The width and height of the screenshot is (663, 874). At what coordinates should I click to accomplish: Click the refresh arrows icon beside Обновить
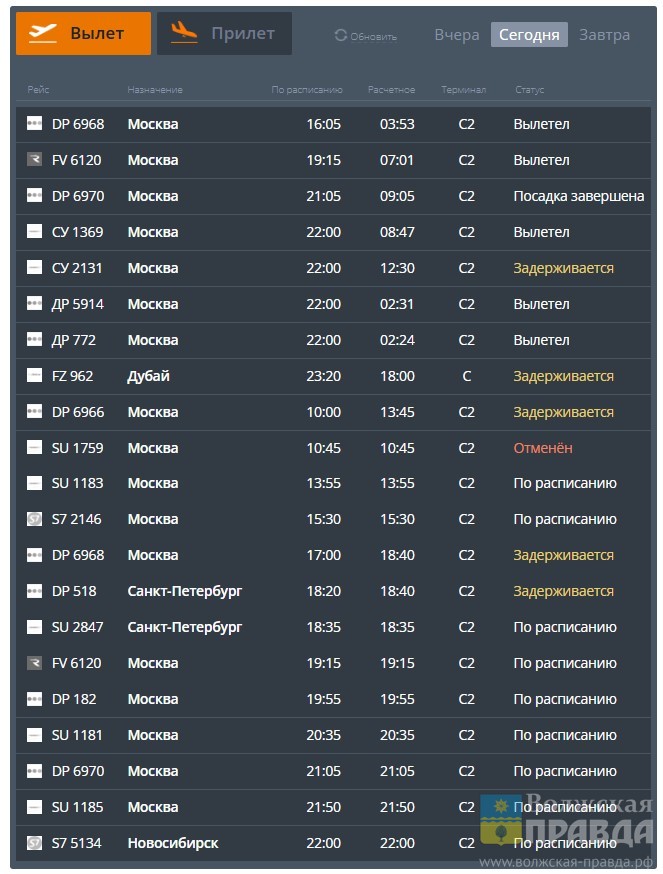(341, 36)
